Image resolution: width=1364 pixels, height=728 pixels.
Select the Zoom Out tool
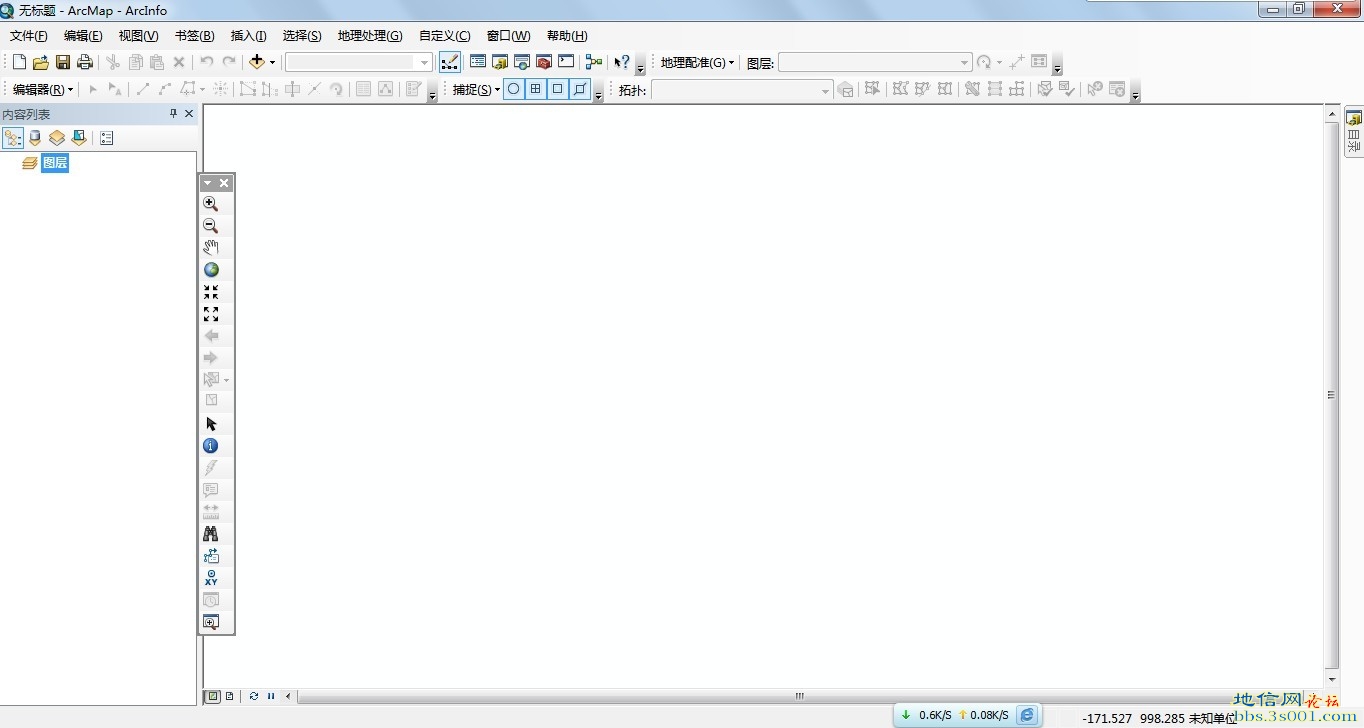coord(211,225)
